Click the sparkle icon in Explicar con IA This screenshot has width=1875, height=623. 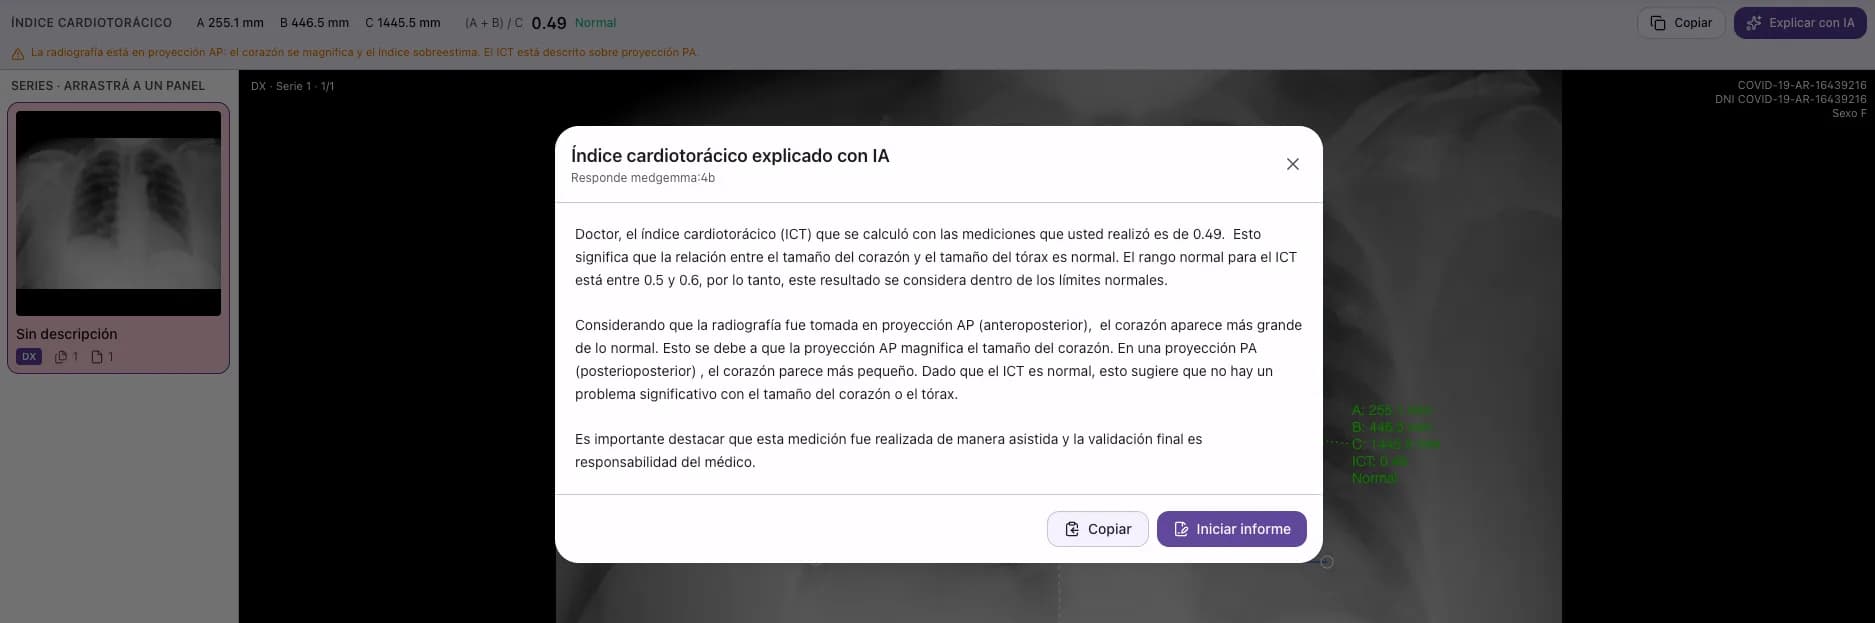point(1754,23)
